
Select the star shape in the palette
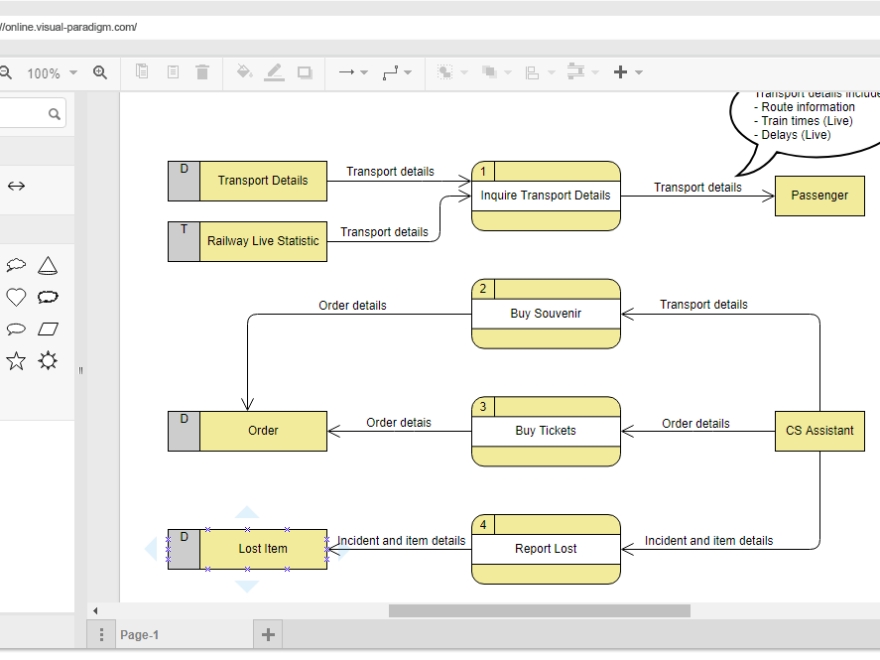pyautogui.click(x=16, y=360)
